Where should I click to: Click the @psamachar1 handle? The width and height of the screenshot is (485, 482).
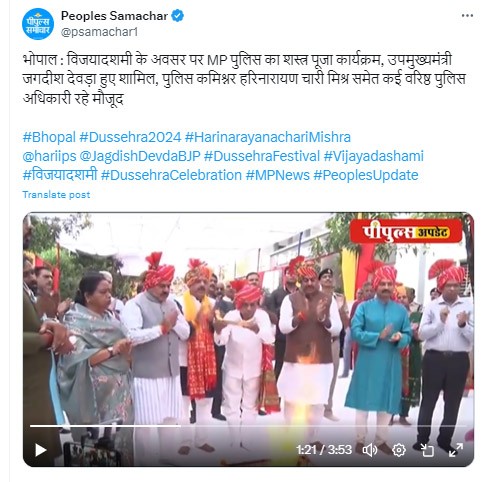coord(99,32)
